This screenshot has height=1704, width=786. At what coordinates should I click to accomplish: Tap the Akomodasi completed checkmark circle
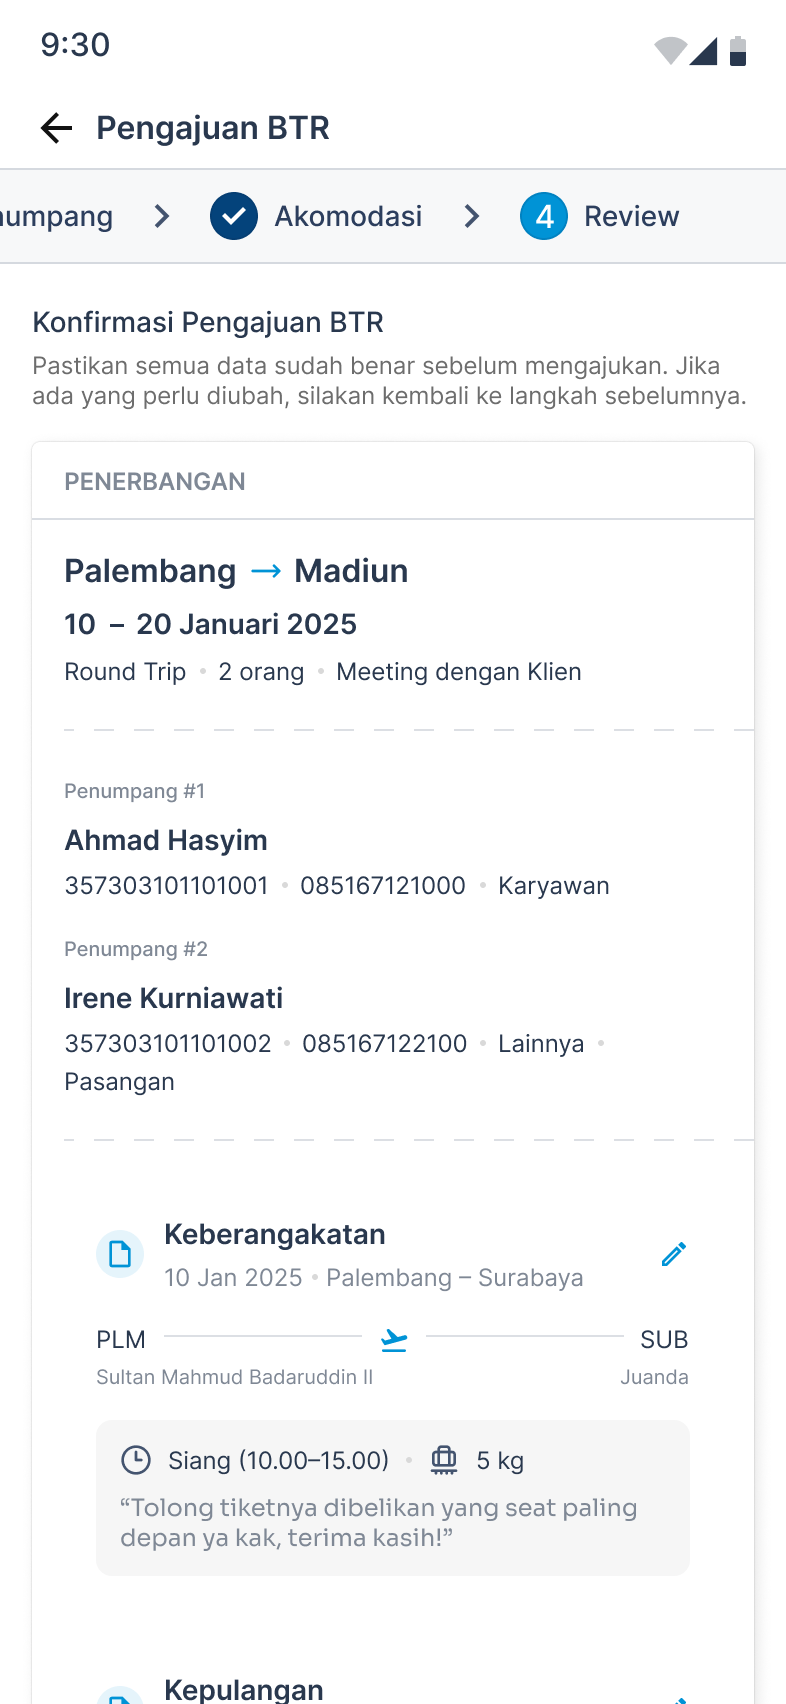pyautogui.click(x=234, y=216)
